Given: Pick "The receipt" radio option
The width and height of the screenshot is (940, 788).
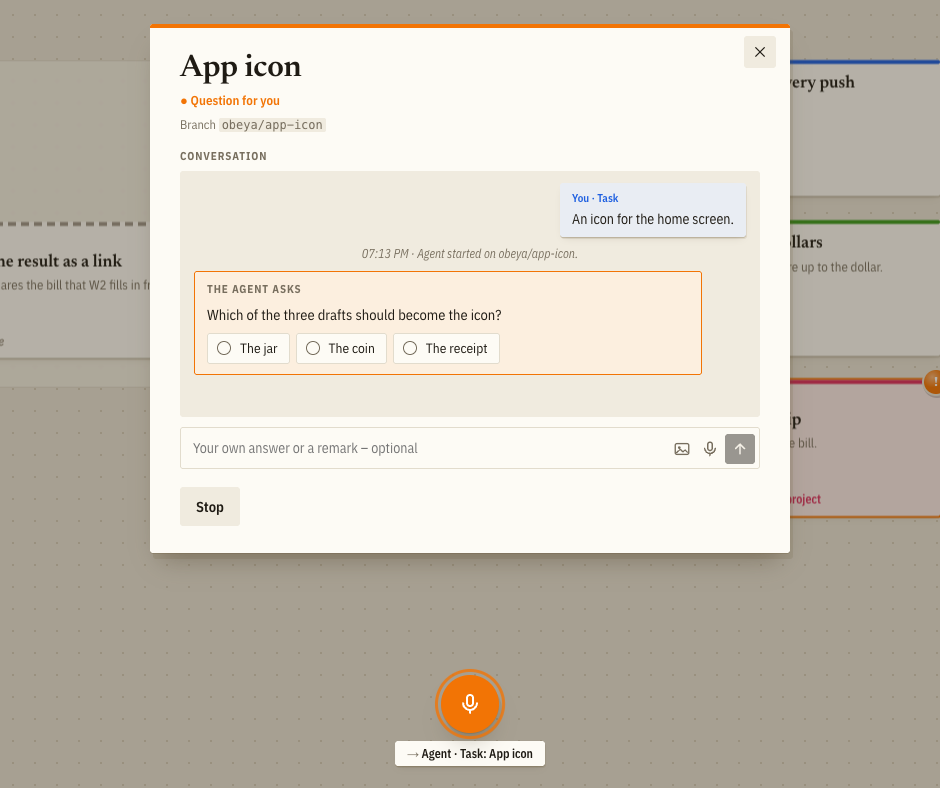Looking at the screenshot, I should pos(446,348).
